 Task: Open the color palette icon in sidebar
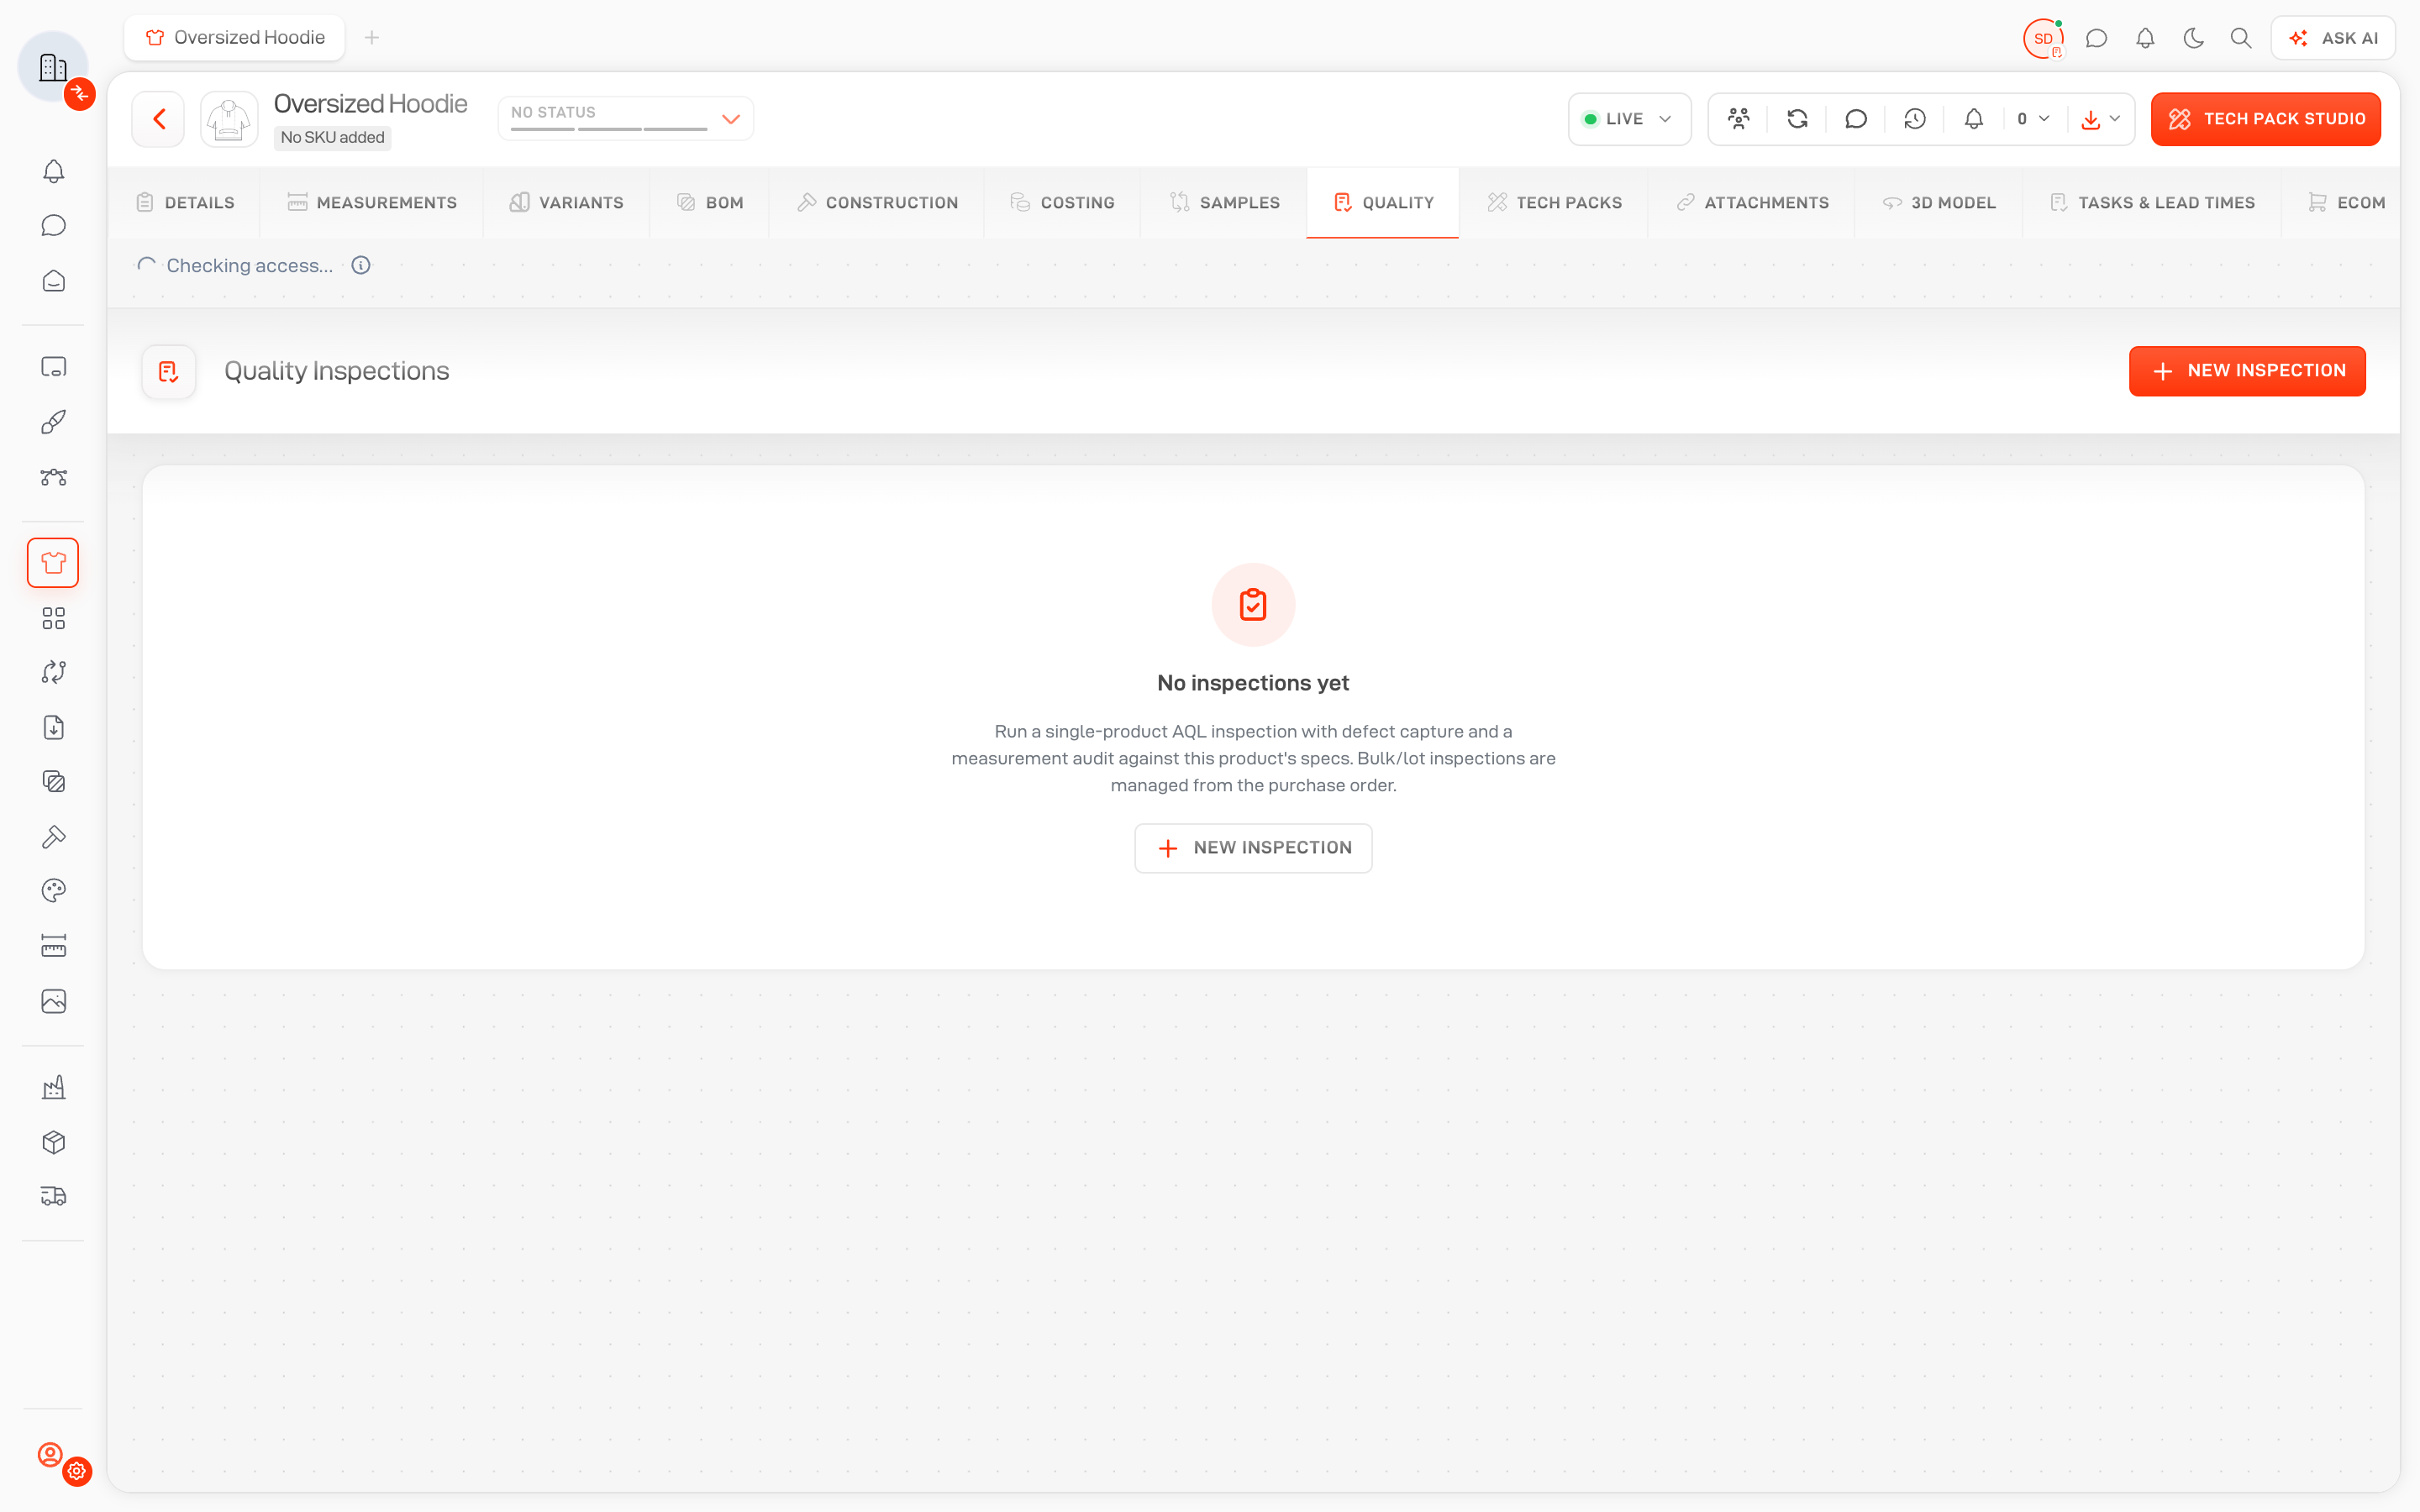click(x=54, y=890)
